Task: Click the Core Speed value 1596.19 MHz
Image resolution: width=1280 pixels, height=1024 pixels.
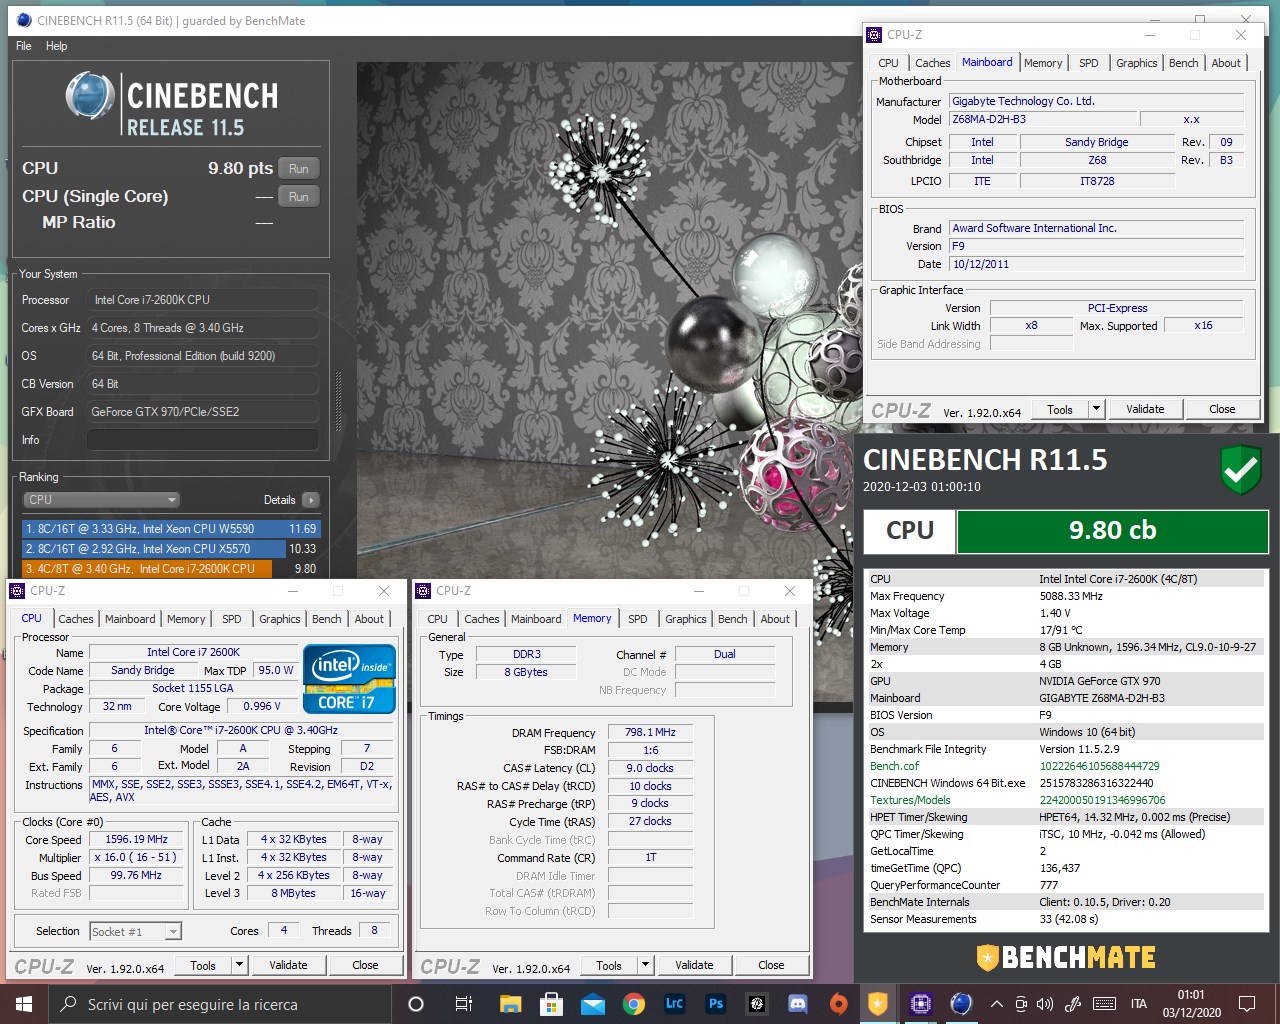Action: [x=137, y=839]
